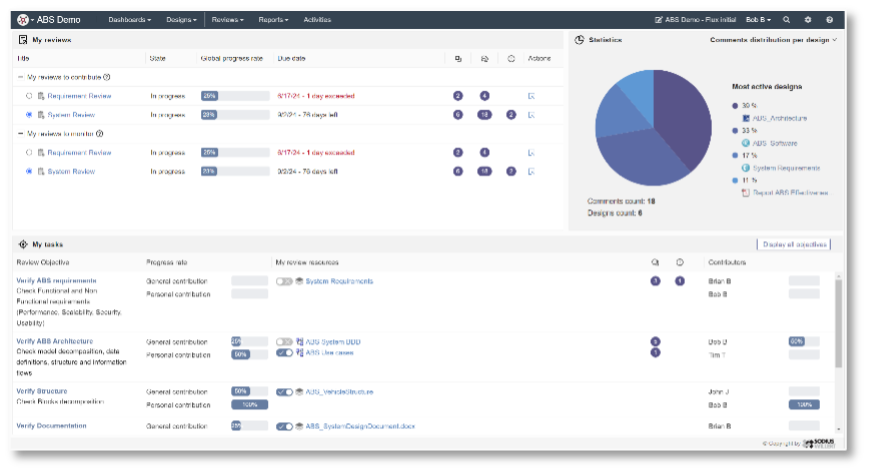Viewport: 870px width, 473px height.
Task: Click the 100% Personal contribution bar for Verify Structure
Action: (x=249, y=405)
